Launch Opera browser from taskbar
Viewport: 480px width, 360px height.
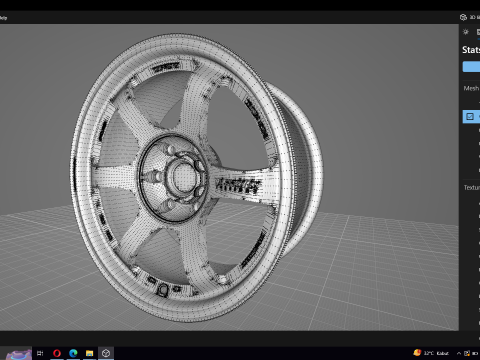[57, 353]
